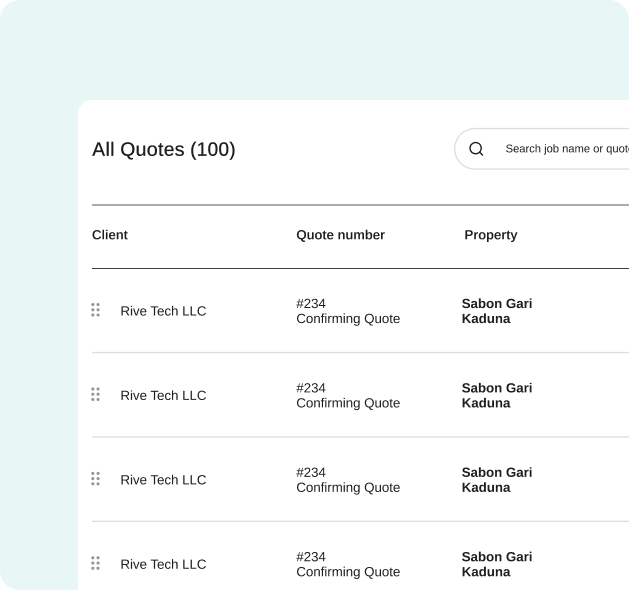Sort by the Client column header
The width and height of the screenshot is (629, 590).
110,235
